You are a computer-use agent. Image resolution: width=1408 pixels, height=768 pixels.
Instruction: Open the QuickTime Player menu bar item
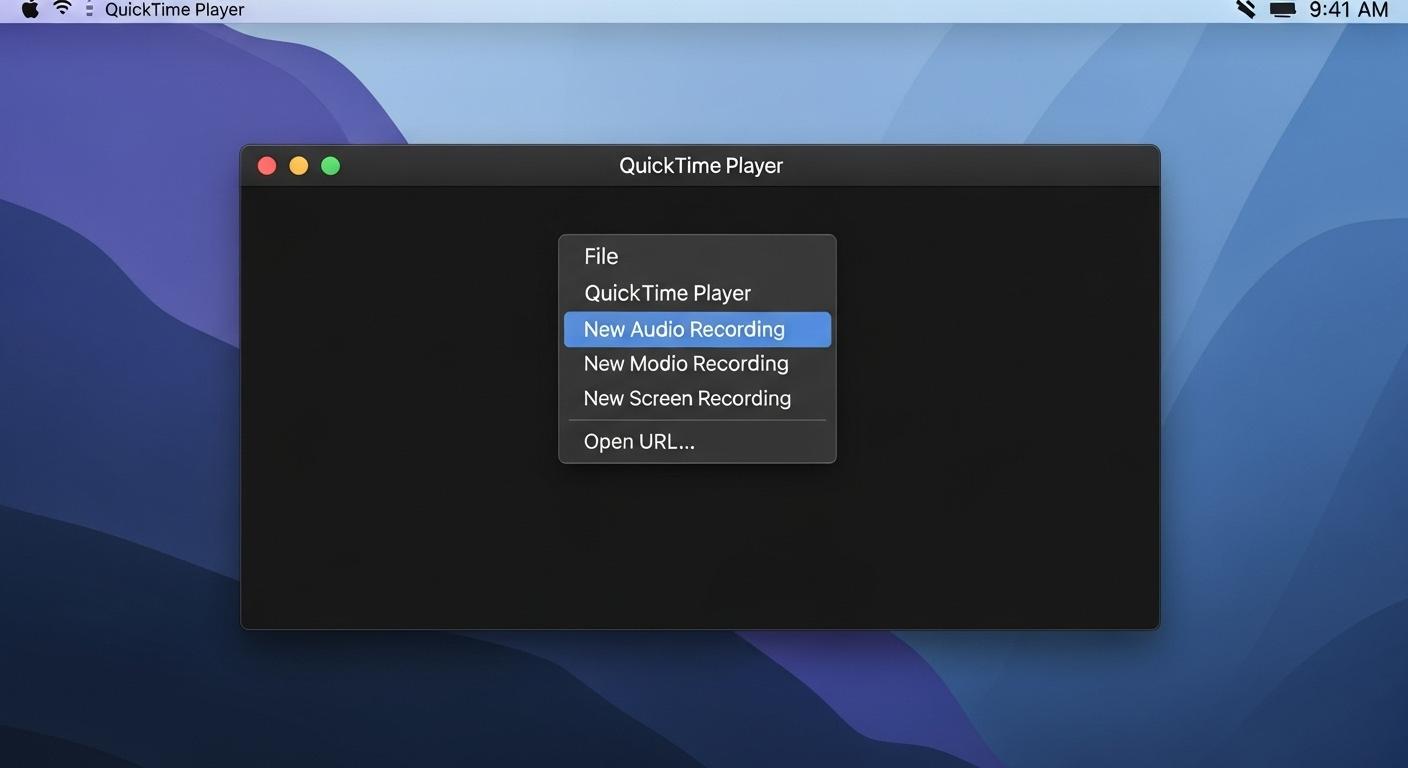tap(174, 10)
